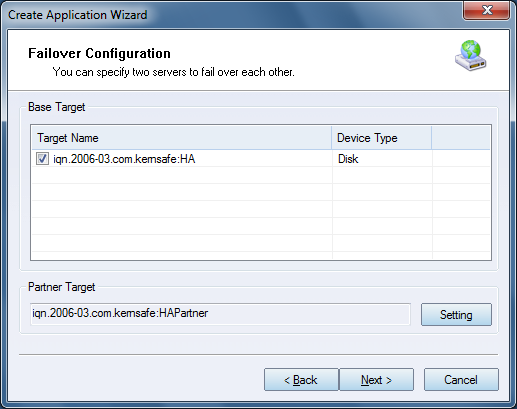Cancel the Create Application Wizard
Image resolution: width=517 pixels, height=409 pixels.
point(461,379)
